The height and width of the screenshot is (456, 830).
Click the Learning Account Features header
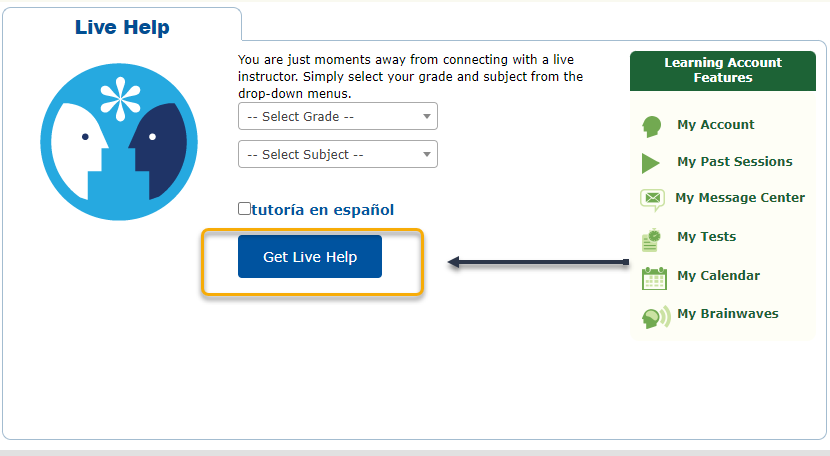[x=723, y=70]
